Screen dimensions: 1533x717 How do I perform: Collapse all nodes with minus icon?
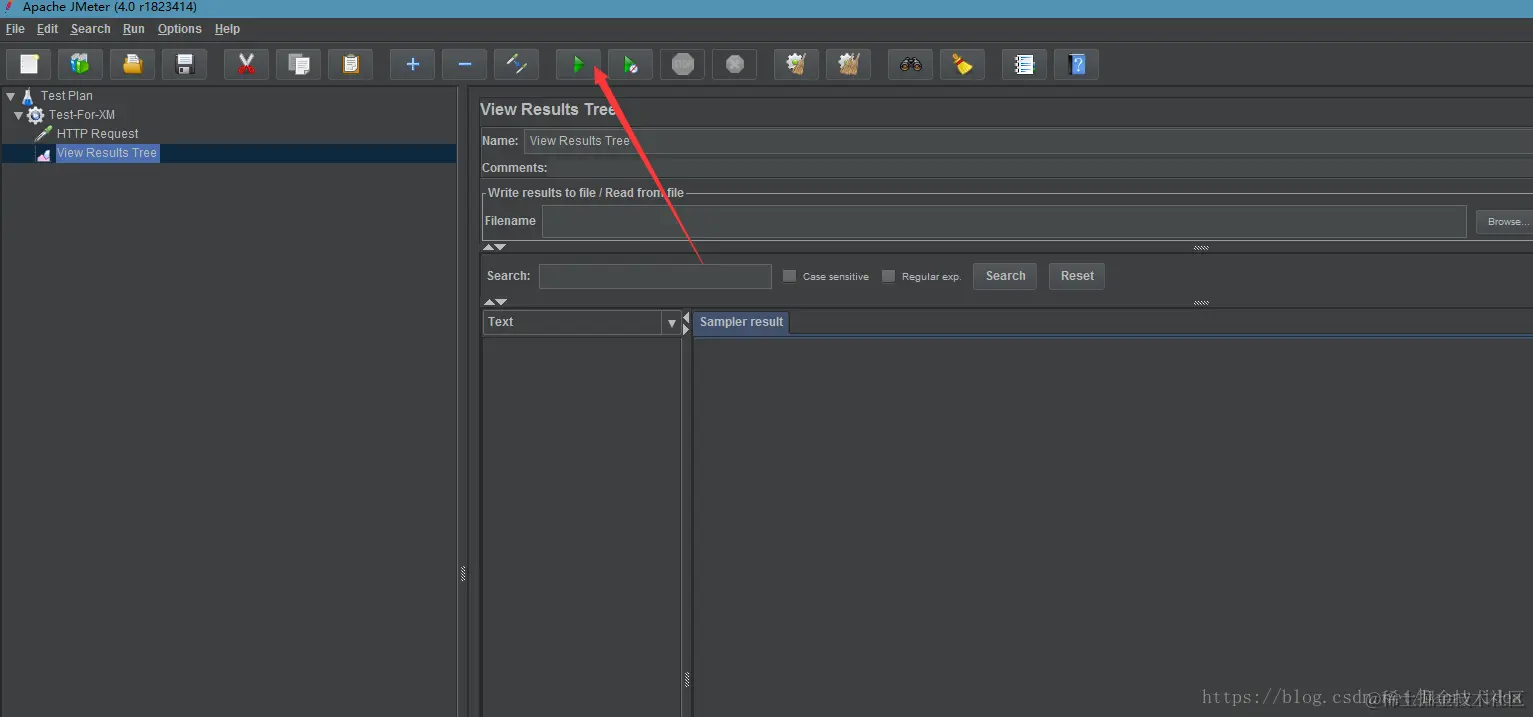tap(464, 65)
